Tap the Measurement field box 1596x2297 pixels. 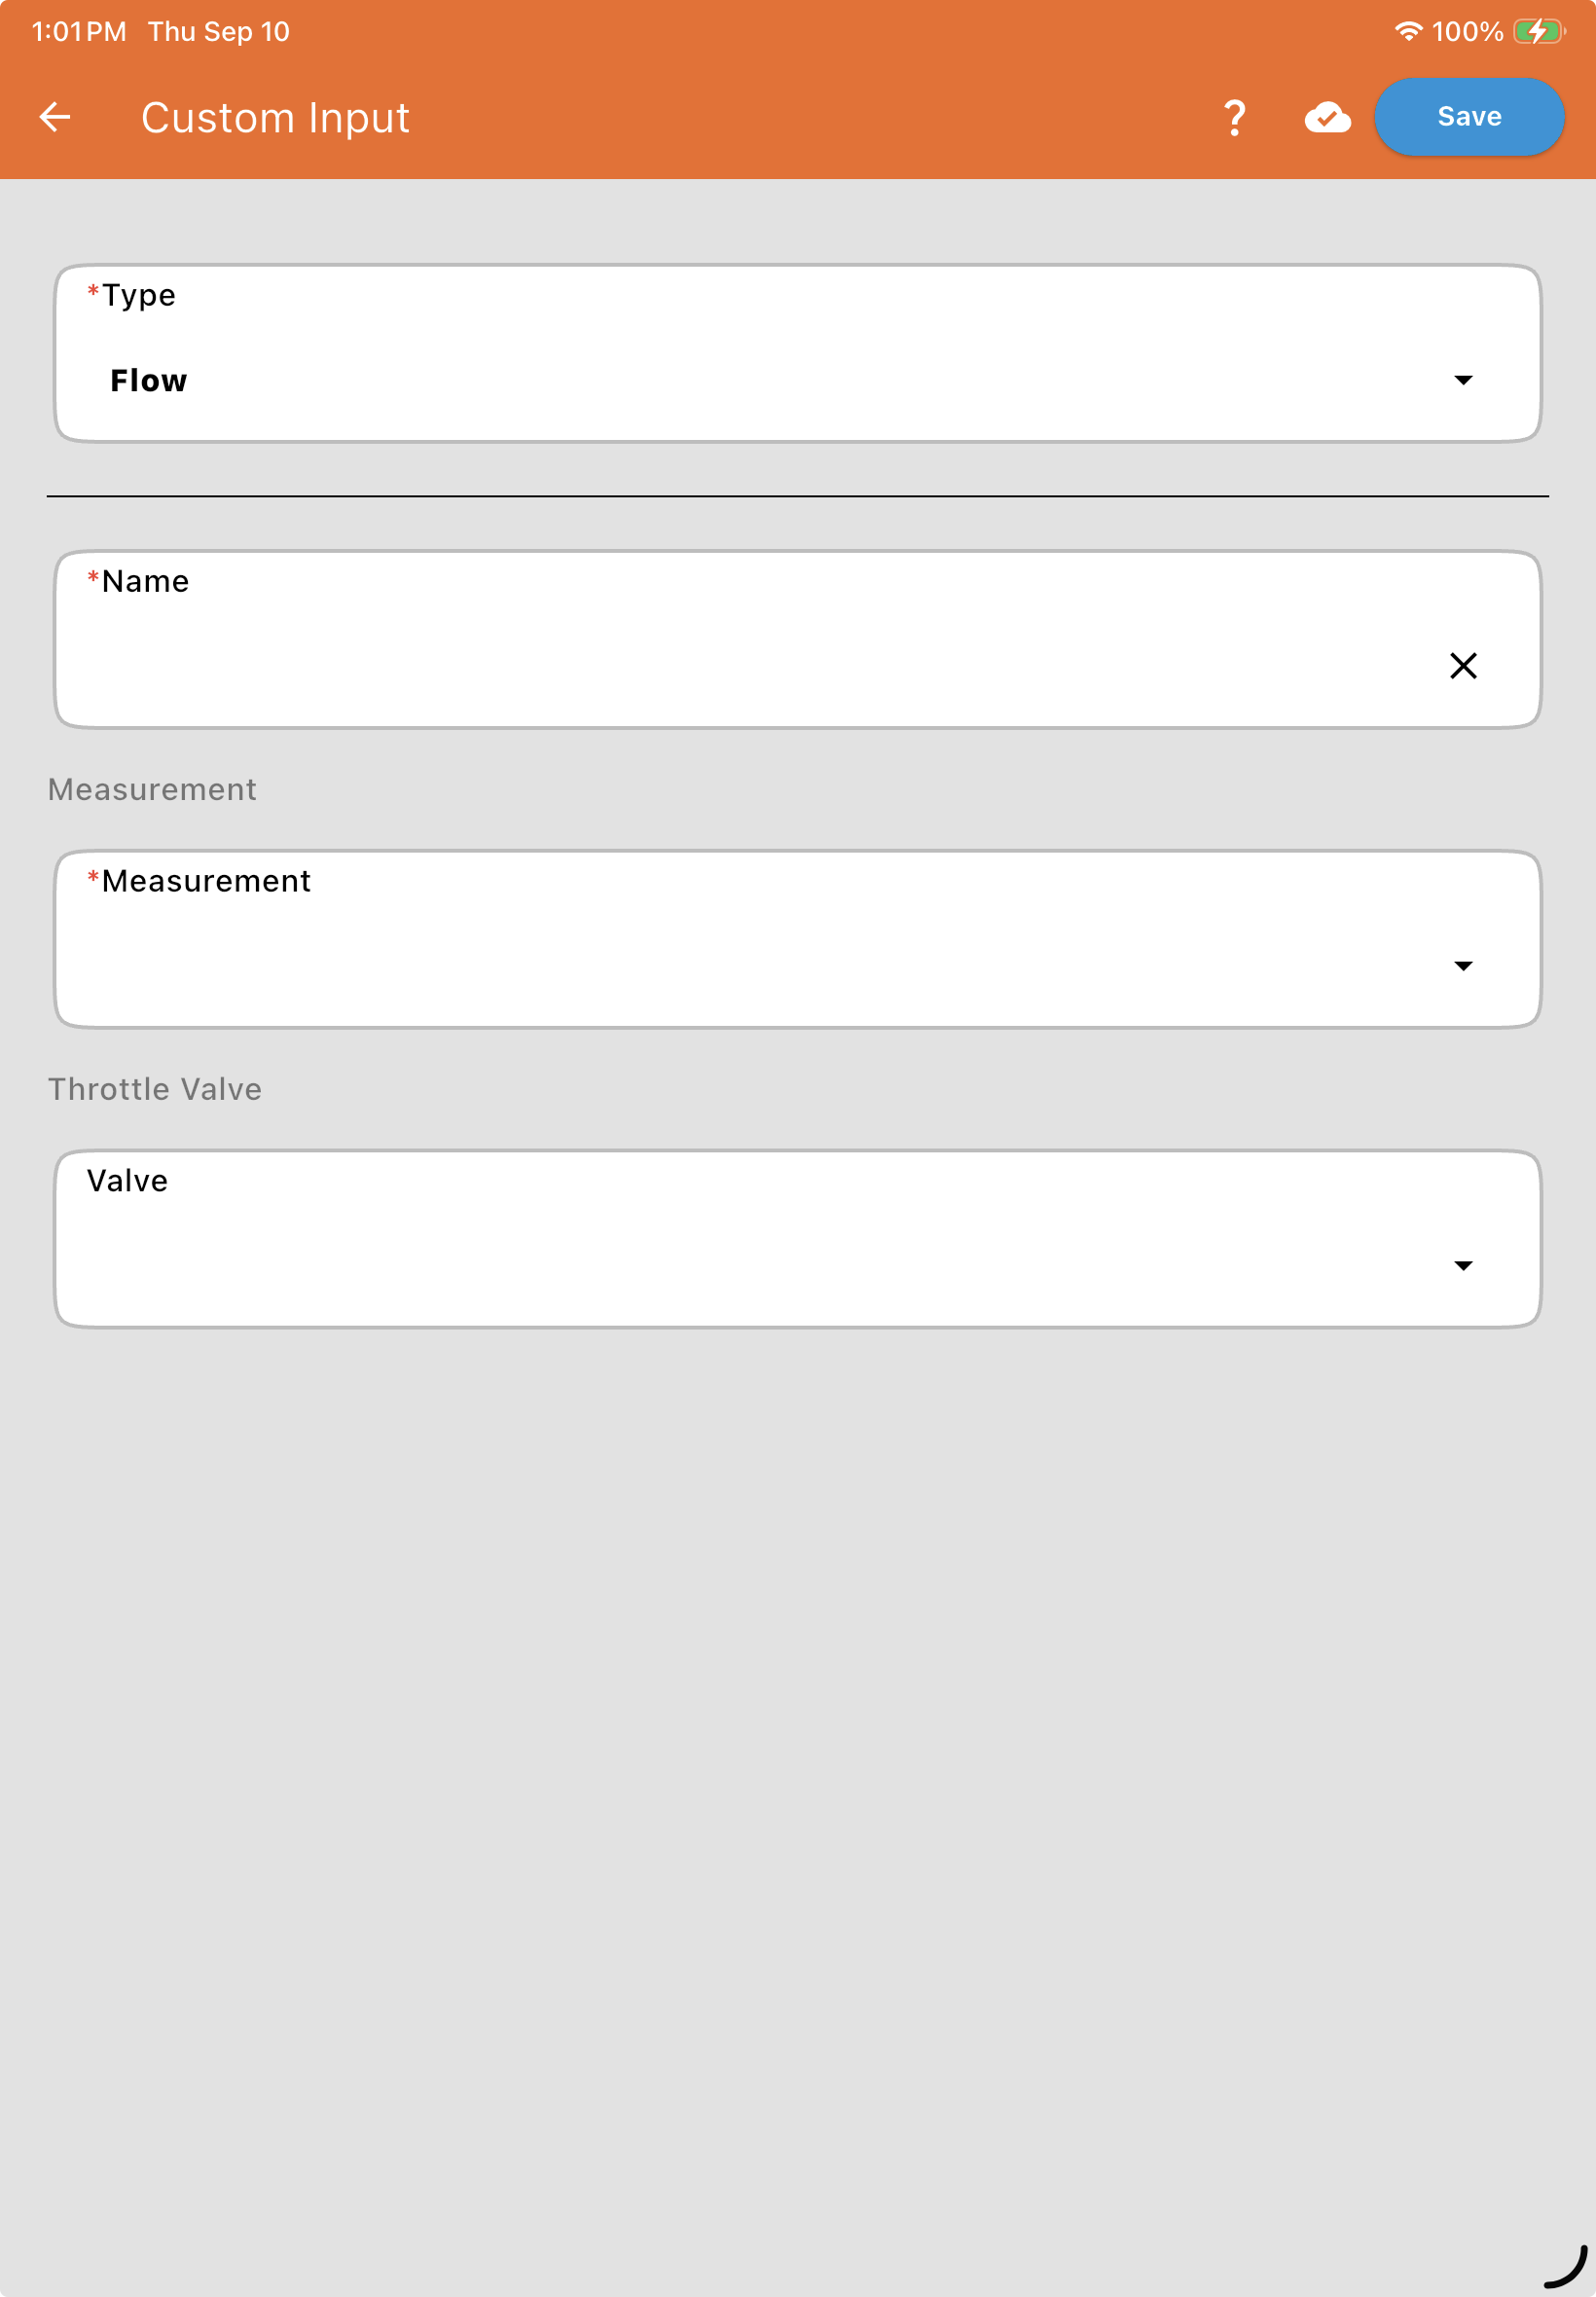(797, 940)
